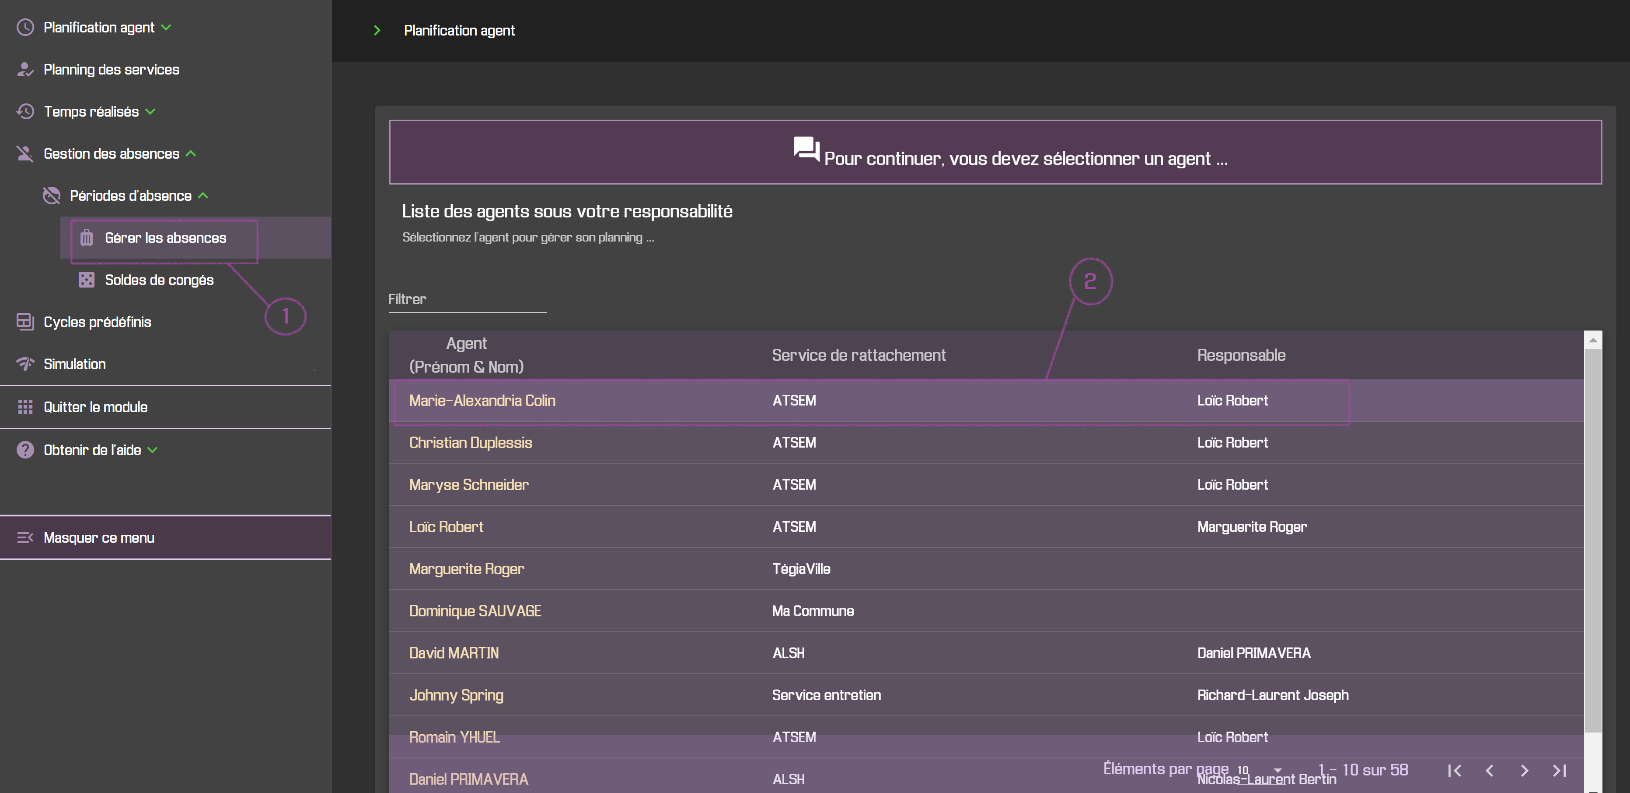Click the clipboard icon beside Gérer les absences

pos(87,238)
